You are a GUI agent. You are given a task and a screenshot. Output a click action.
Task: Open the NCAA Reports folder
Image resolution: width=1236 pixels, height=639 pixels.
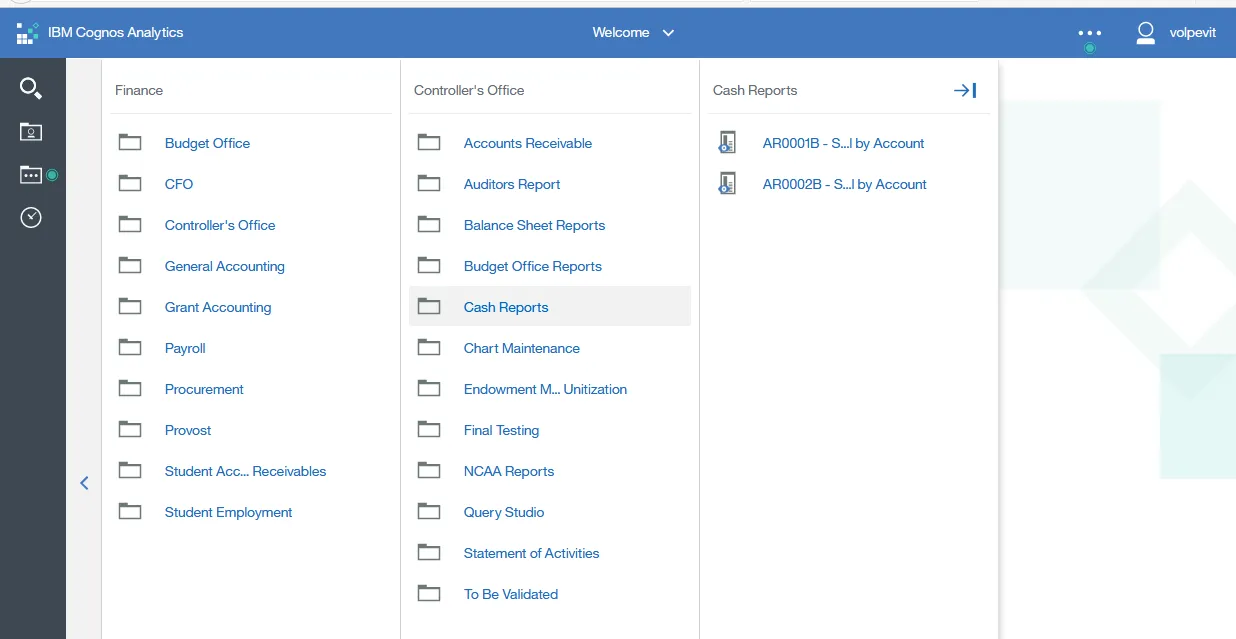click(x=508, y=471)
